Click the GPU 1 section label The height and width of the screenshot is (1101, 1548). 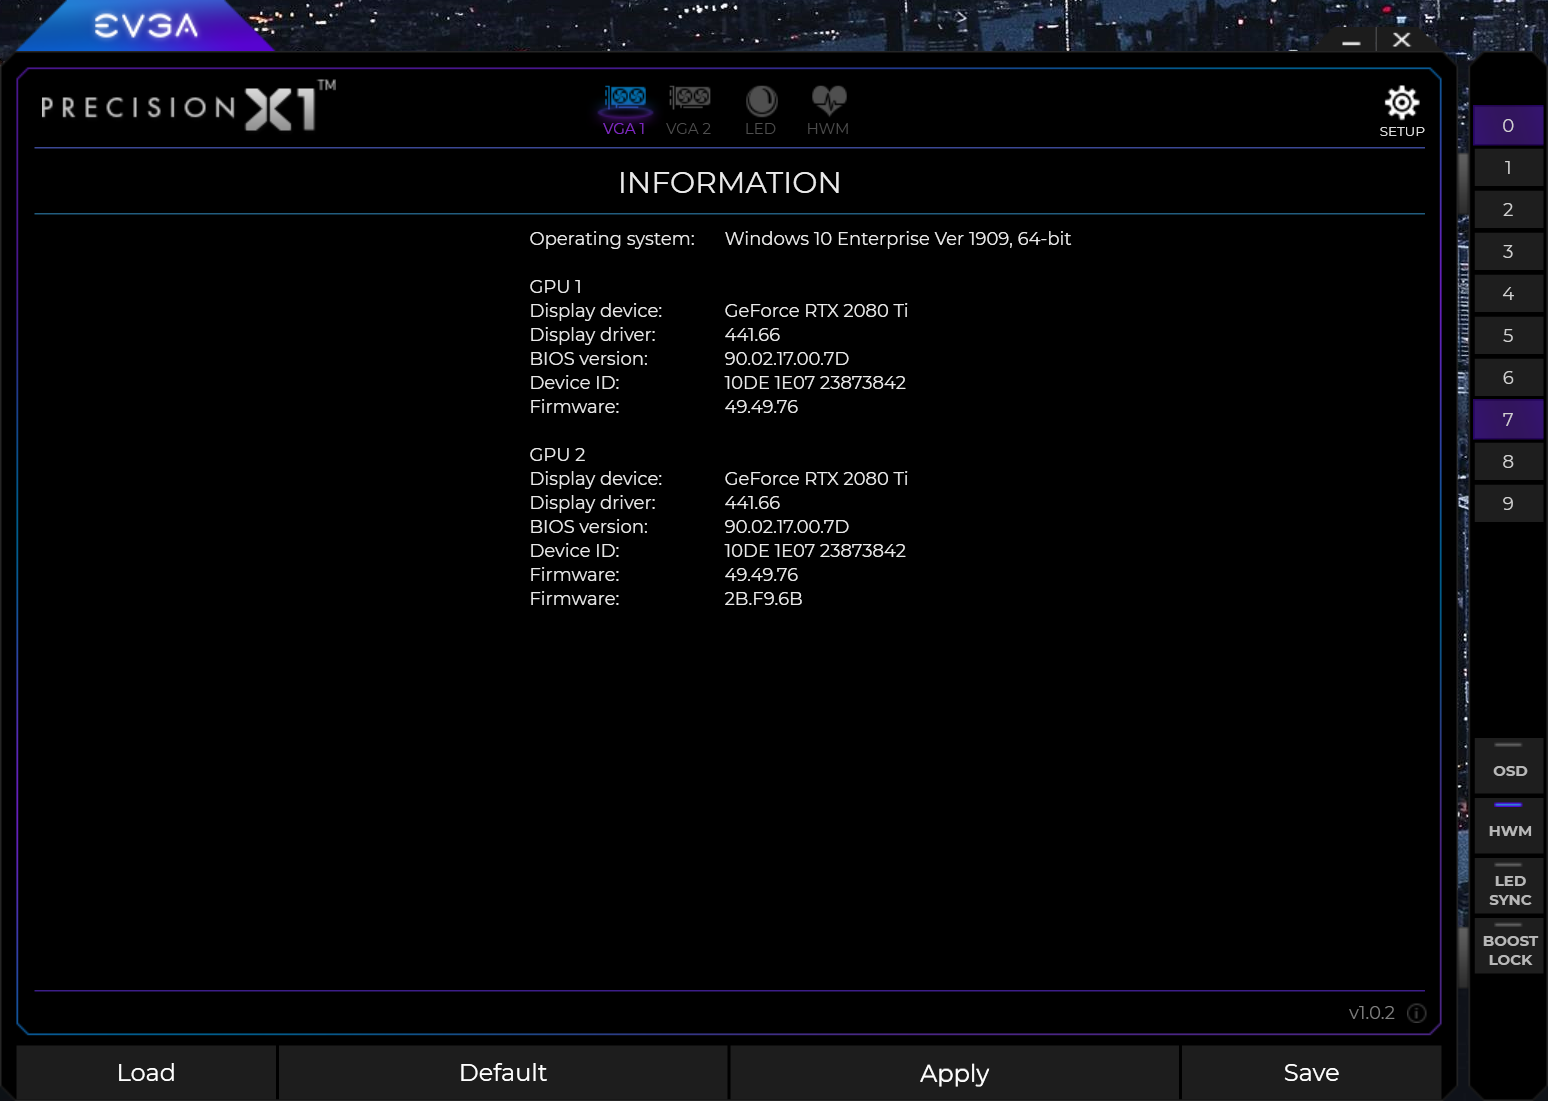click(555, 287)
